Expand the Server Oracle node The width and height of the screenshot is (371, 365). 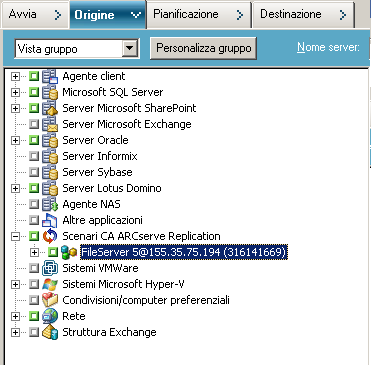pos(15,140)
